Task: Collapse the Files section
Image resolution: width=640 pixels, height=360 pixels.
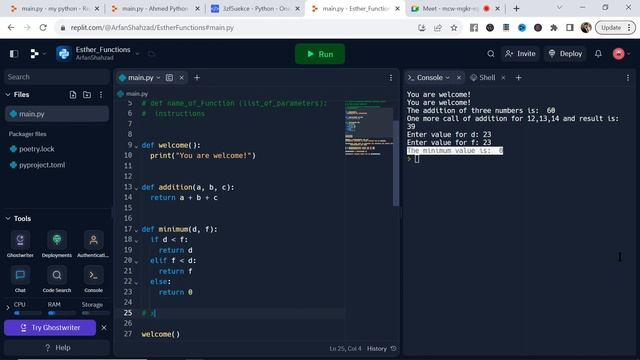Action: coord(8,95)
